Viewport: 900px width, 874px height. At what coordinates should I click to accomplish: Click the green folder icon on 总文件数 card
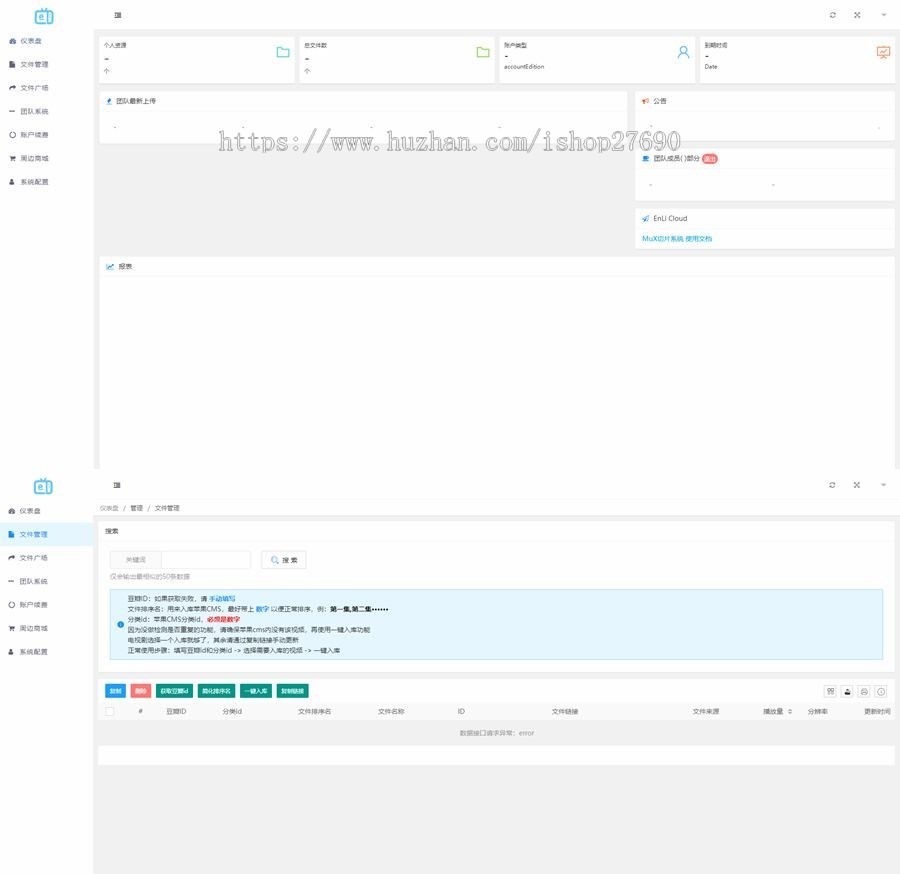tap(483, 52)
